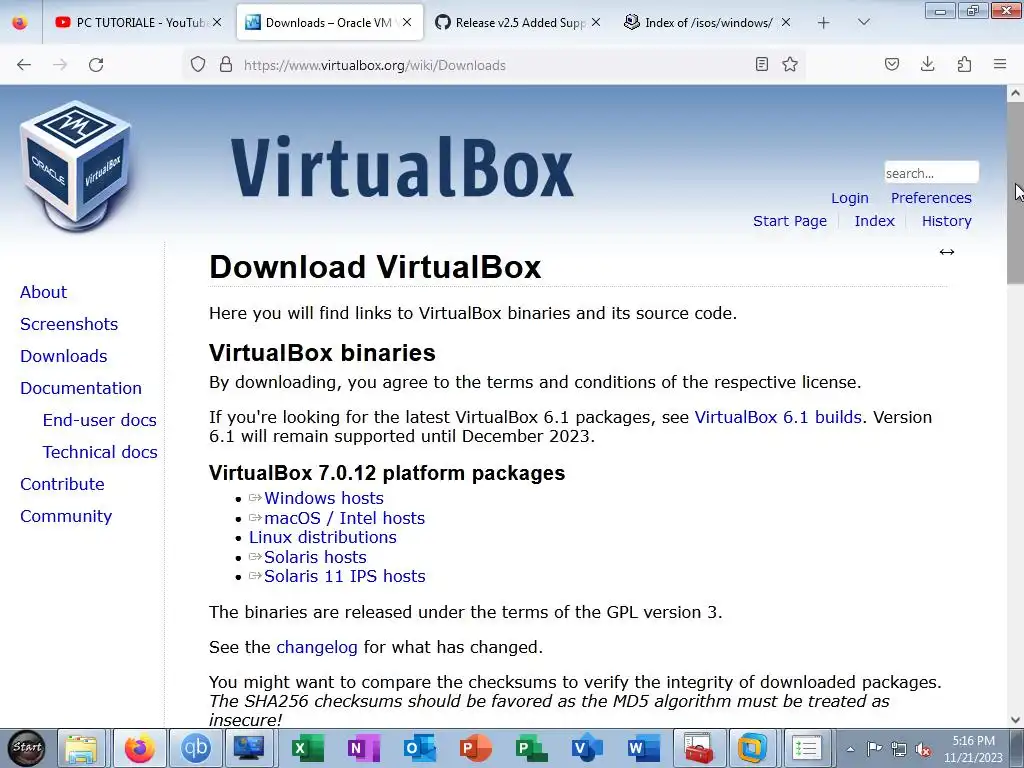Screen dimensions: 1024x768
Task: Open Technical docs in the sidebar
Action: (x=100, y=452)
